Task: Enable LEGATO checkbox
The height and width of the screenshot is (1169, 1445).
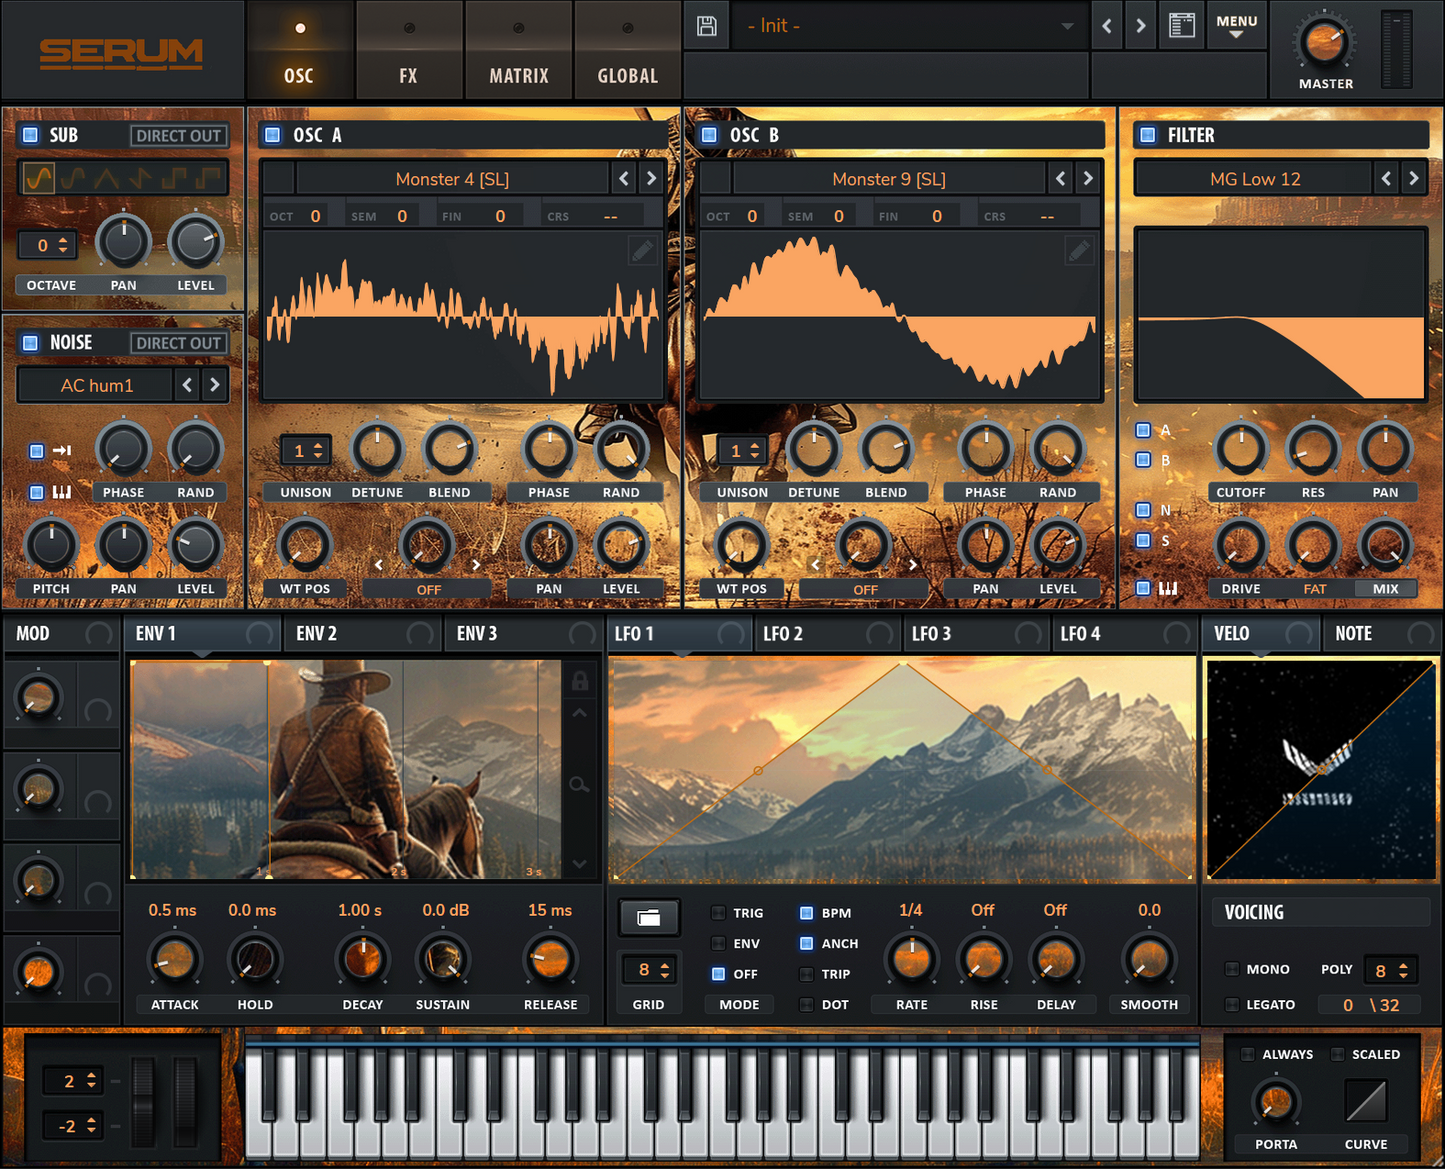Action: tap(1232, 1005)
